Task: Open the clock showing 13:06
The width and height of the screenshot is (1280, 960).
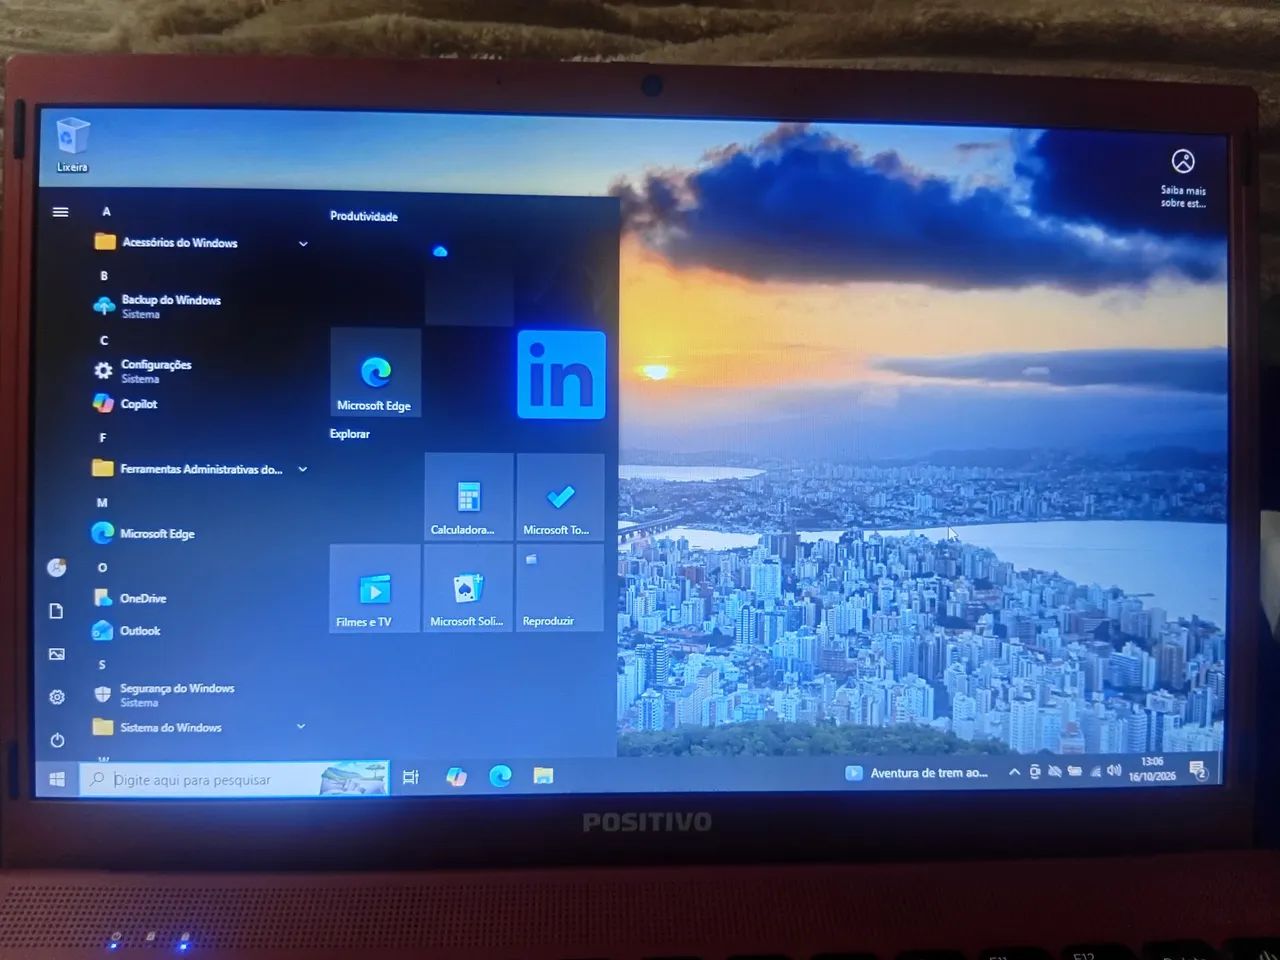Action: click(1152, 769)
